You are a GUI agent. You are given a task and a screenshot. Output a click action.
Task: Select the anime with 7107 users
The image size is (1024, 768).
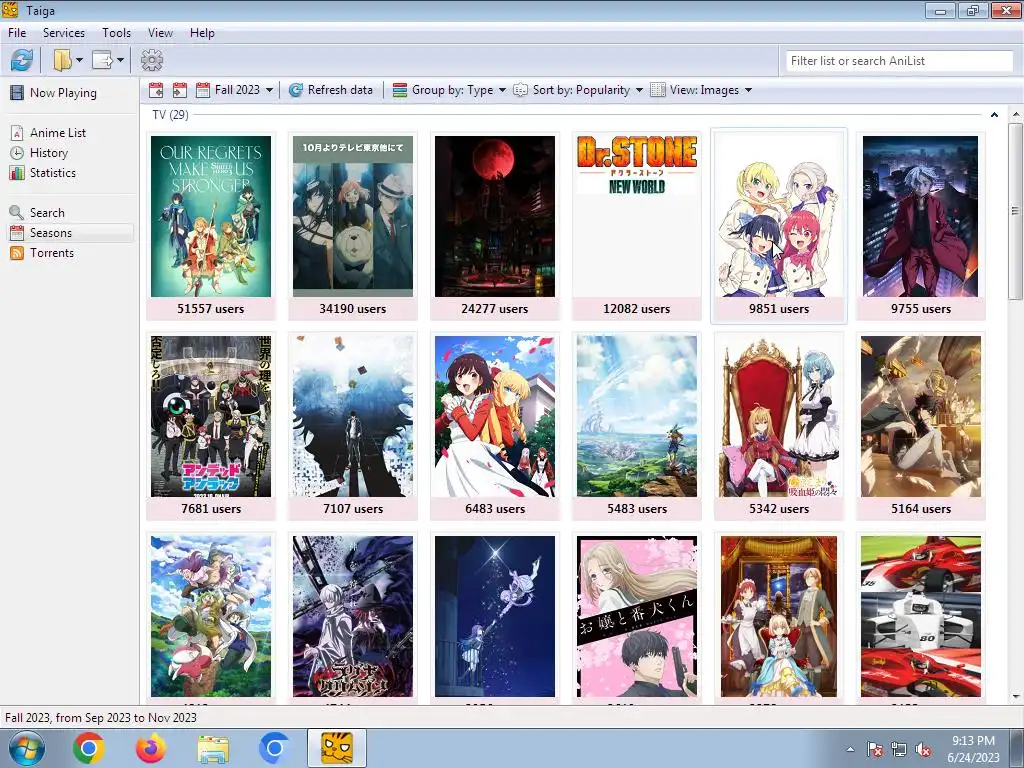point(353,426)
